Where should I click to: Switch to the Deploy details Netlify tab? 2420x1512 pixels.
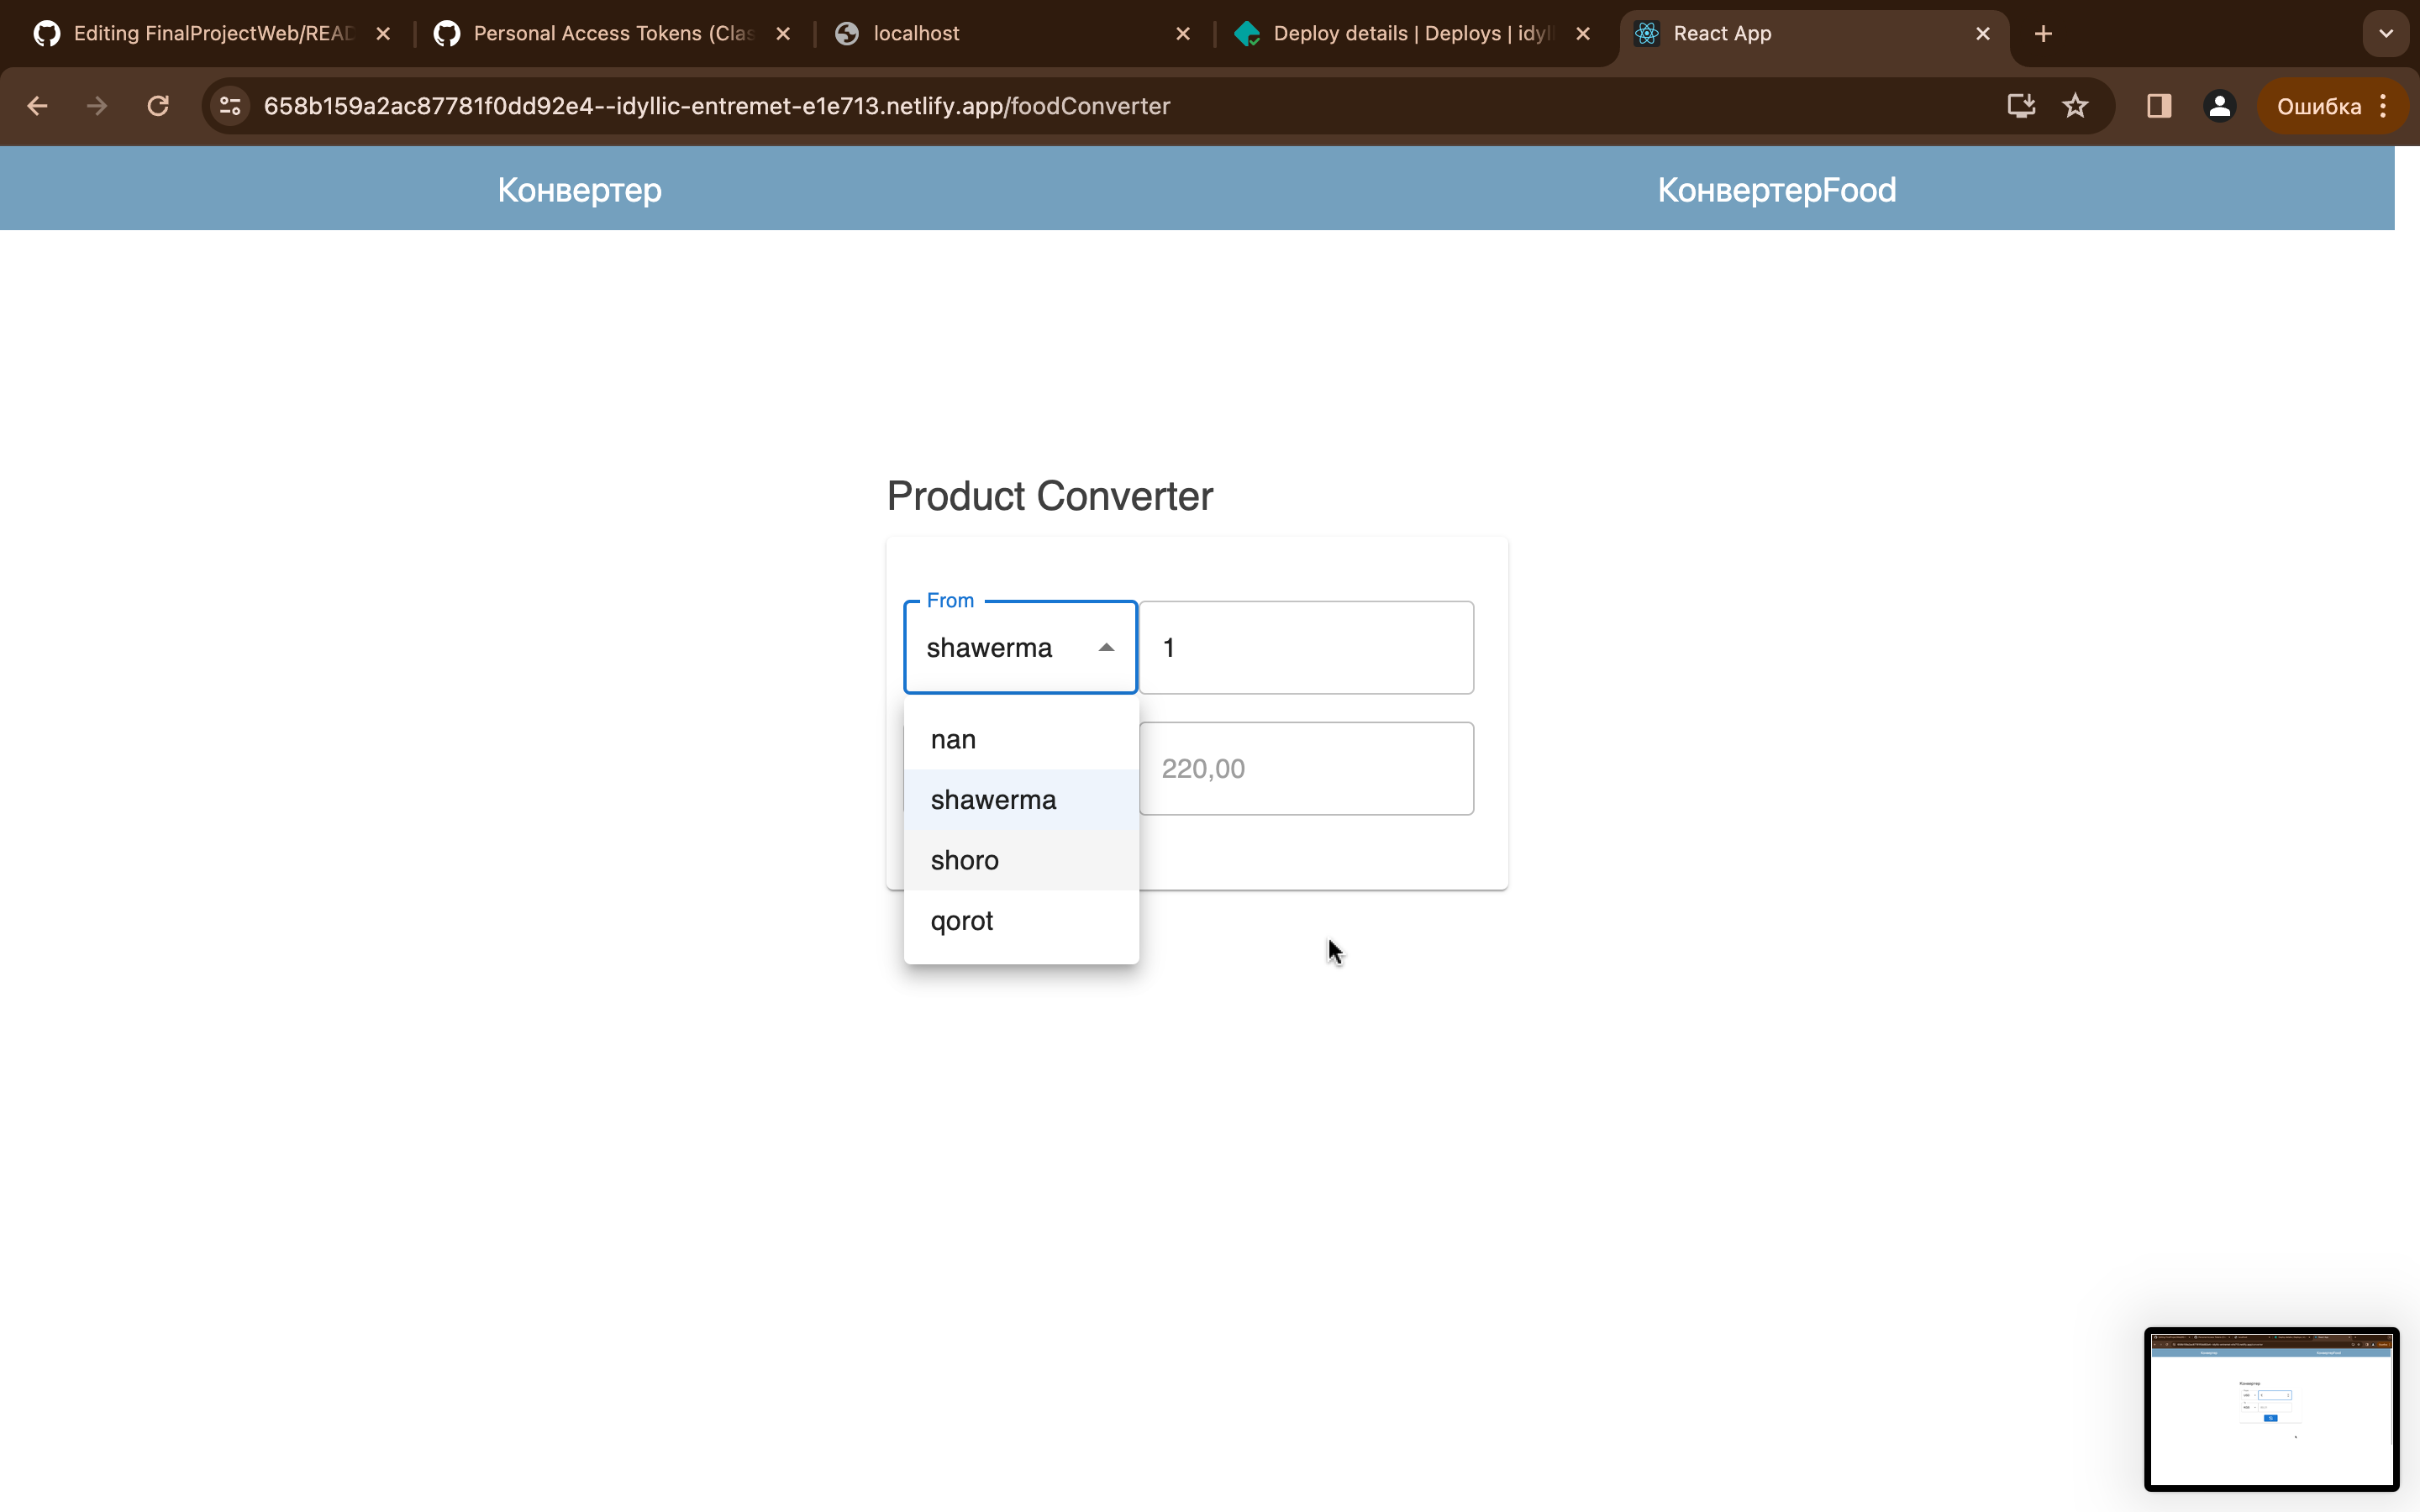click(x=1410, y=34)
